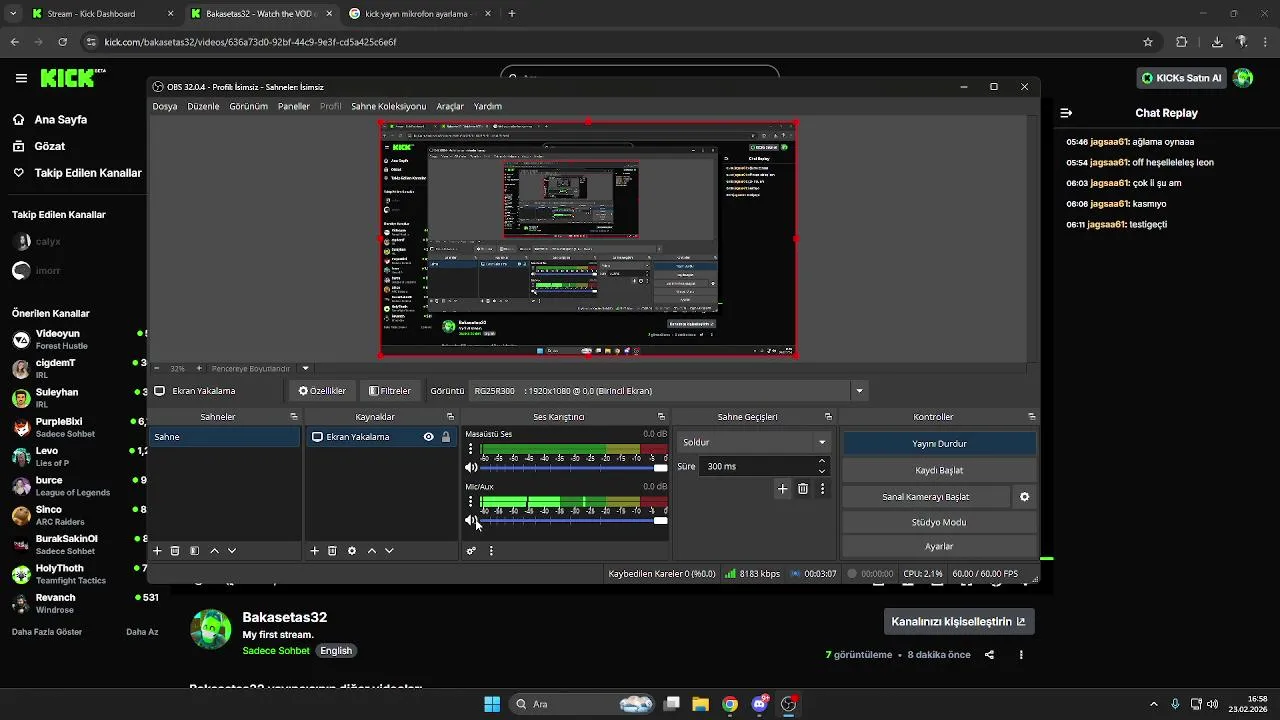Open Stüdyo Modu
The width and height of the screenshot is (1280, 720).
click(x=939, y=522)
